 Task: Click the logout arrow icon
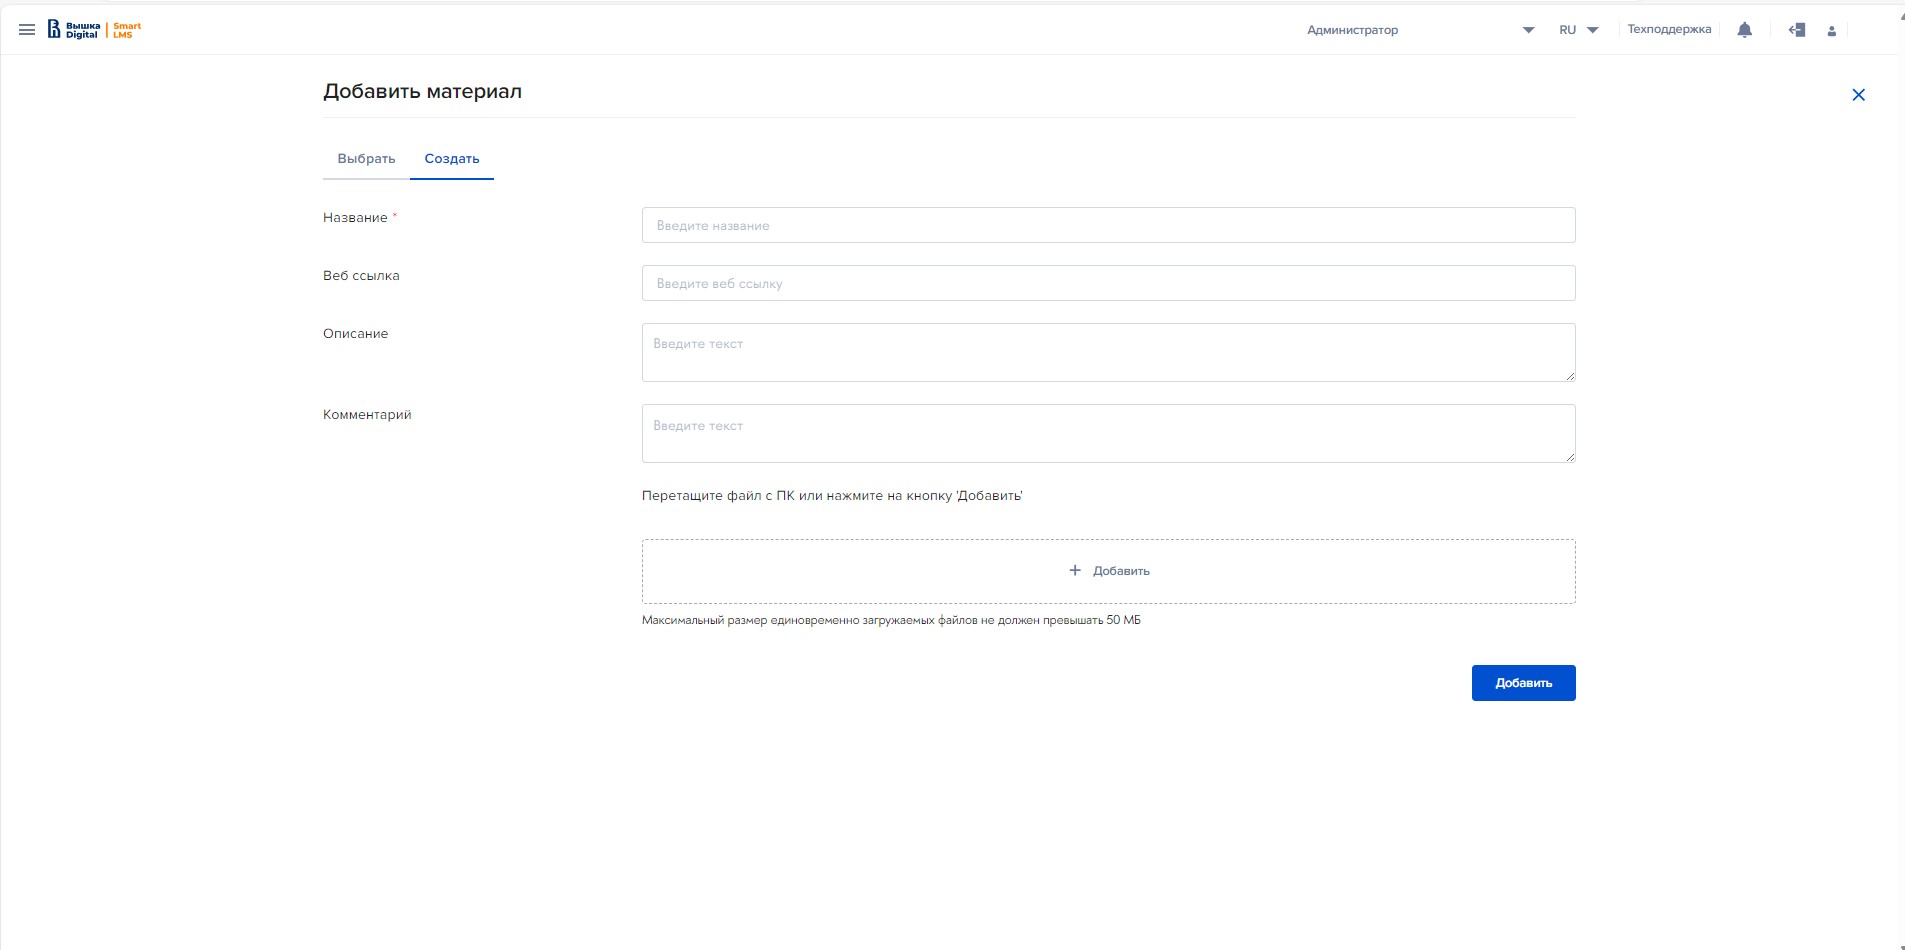[1796, 30]
